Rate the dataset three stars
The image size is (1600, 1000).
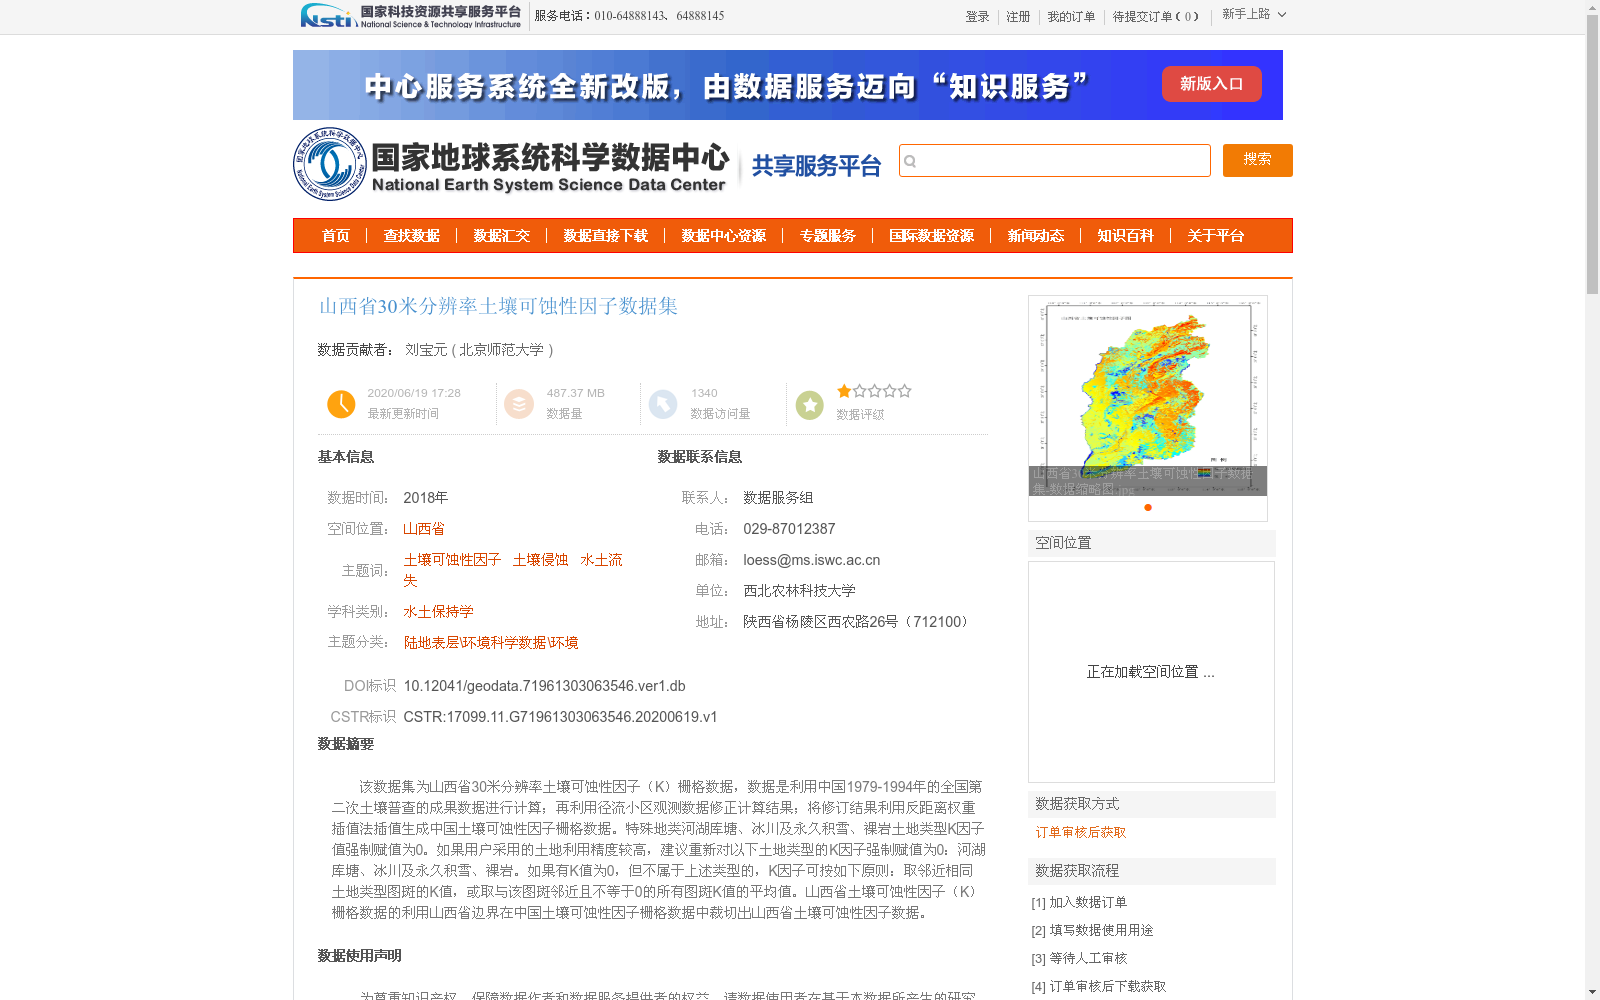coord(874,391)
